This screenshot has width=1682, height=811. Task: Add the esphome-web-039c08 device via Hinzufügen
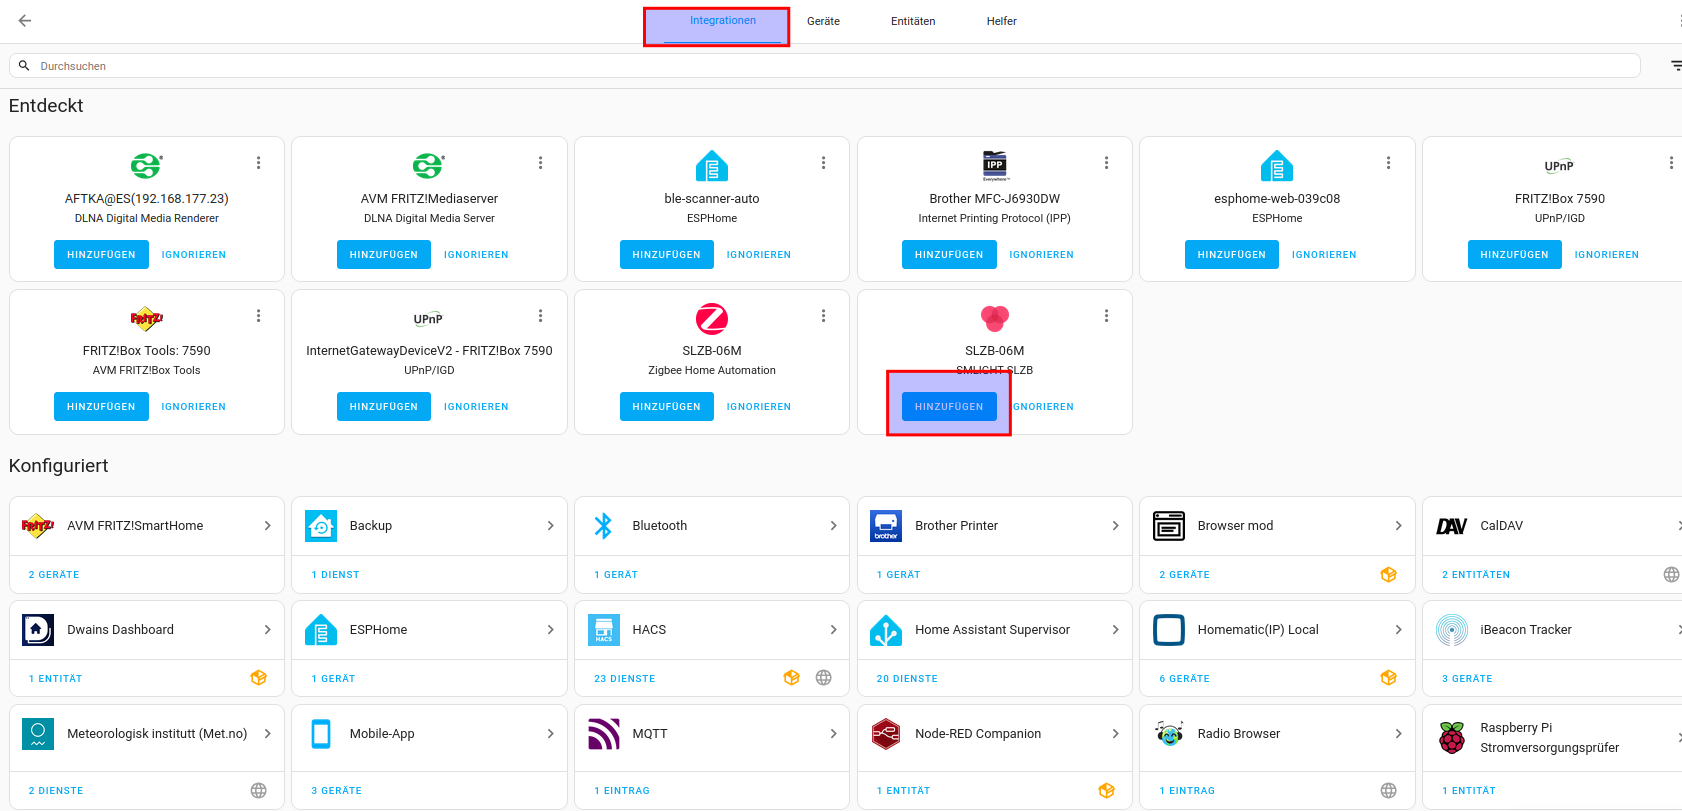1231,255
